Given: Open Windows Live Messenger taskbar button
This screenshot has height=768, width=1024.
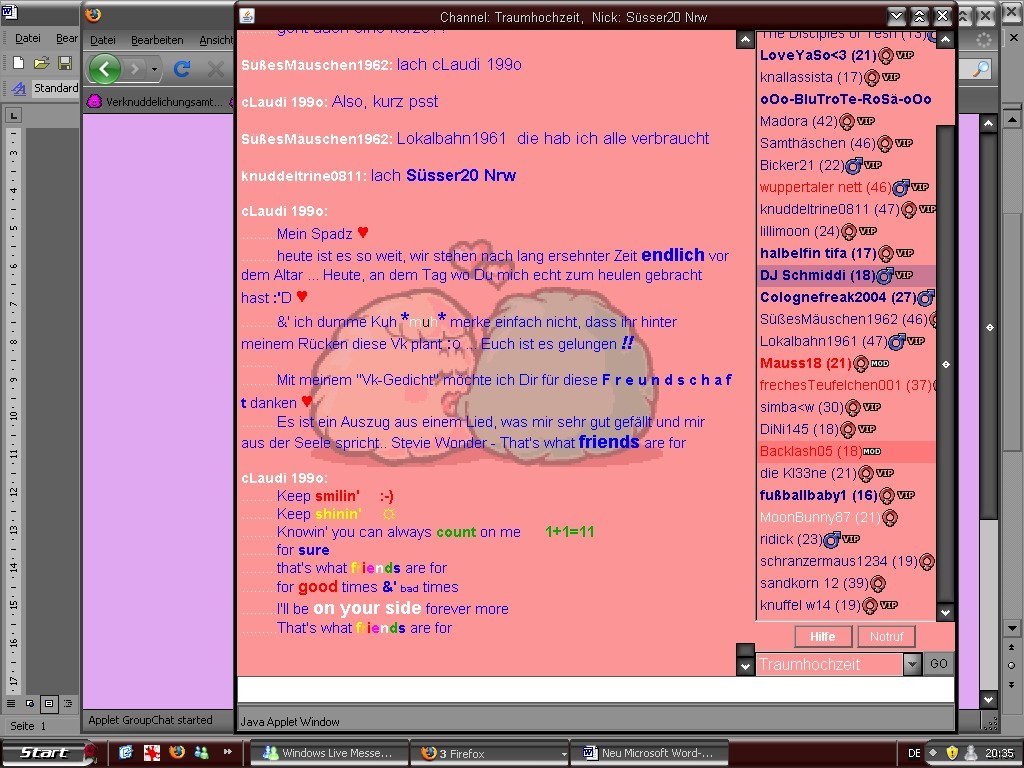Looking at the screenshot, I should [x=328, y=753].
